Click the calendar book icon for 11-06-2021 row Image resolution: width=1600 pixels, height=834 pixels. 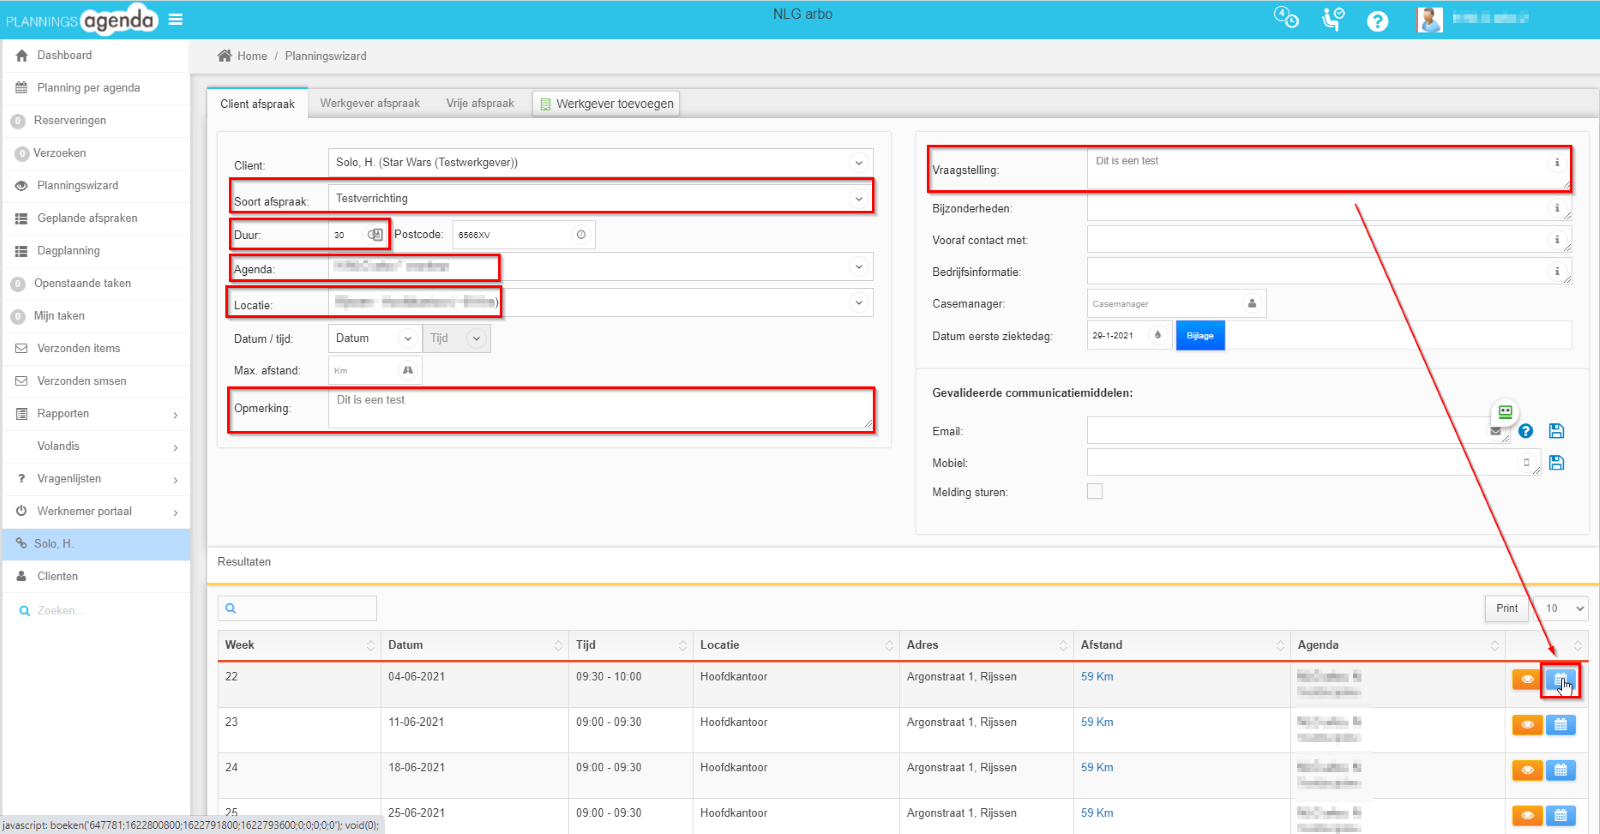pyautogui.click(x=1560, y=725)
